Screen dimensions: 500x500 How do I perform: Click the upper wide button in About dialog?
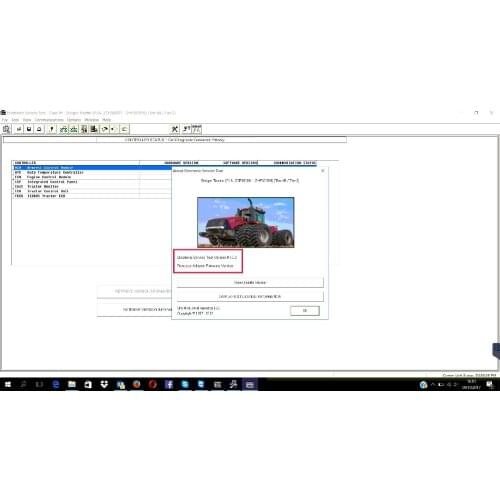click(x=250, y=282)
